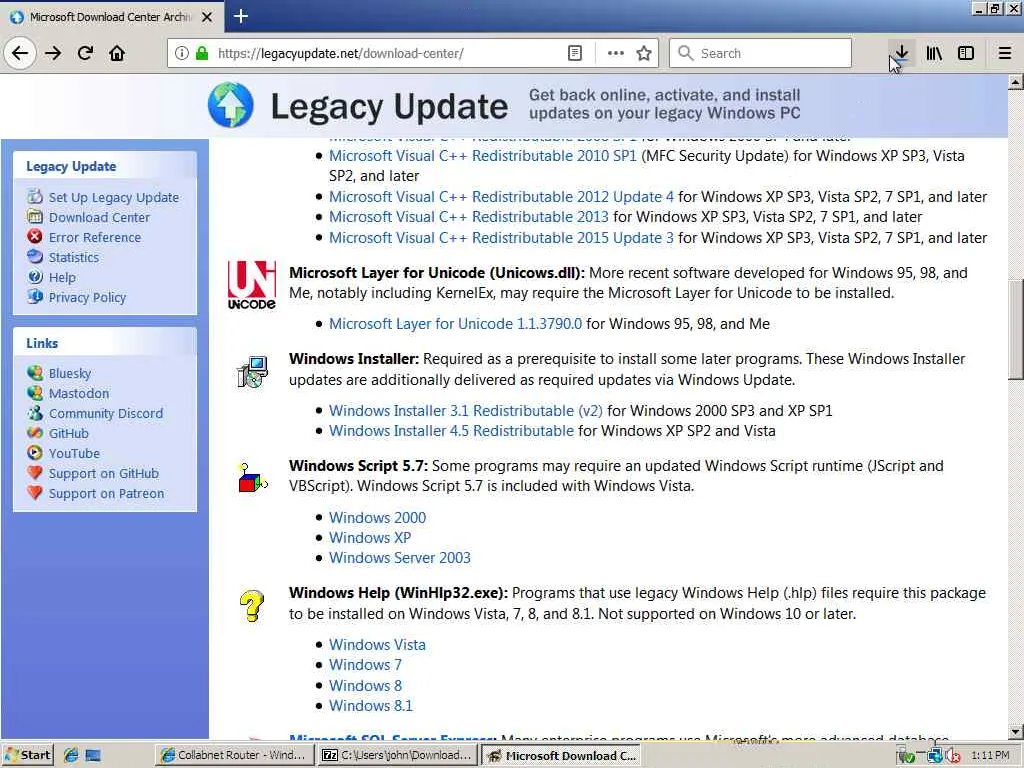Open the browser Home page icon

(117, 53)
